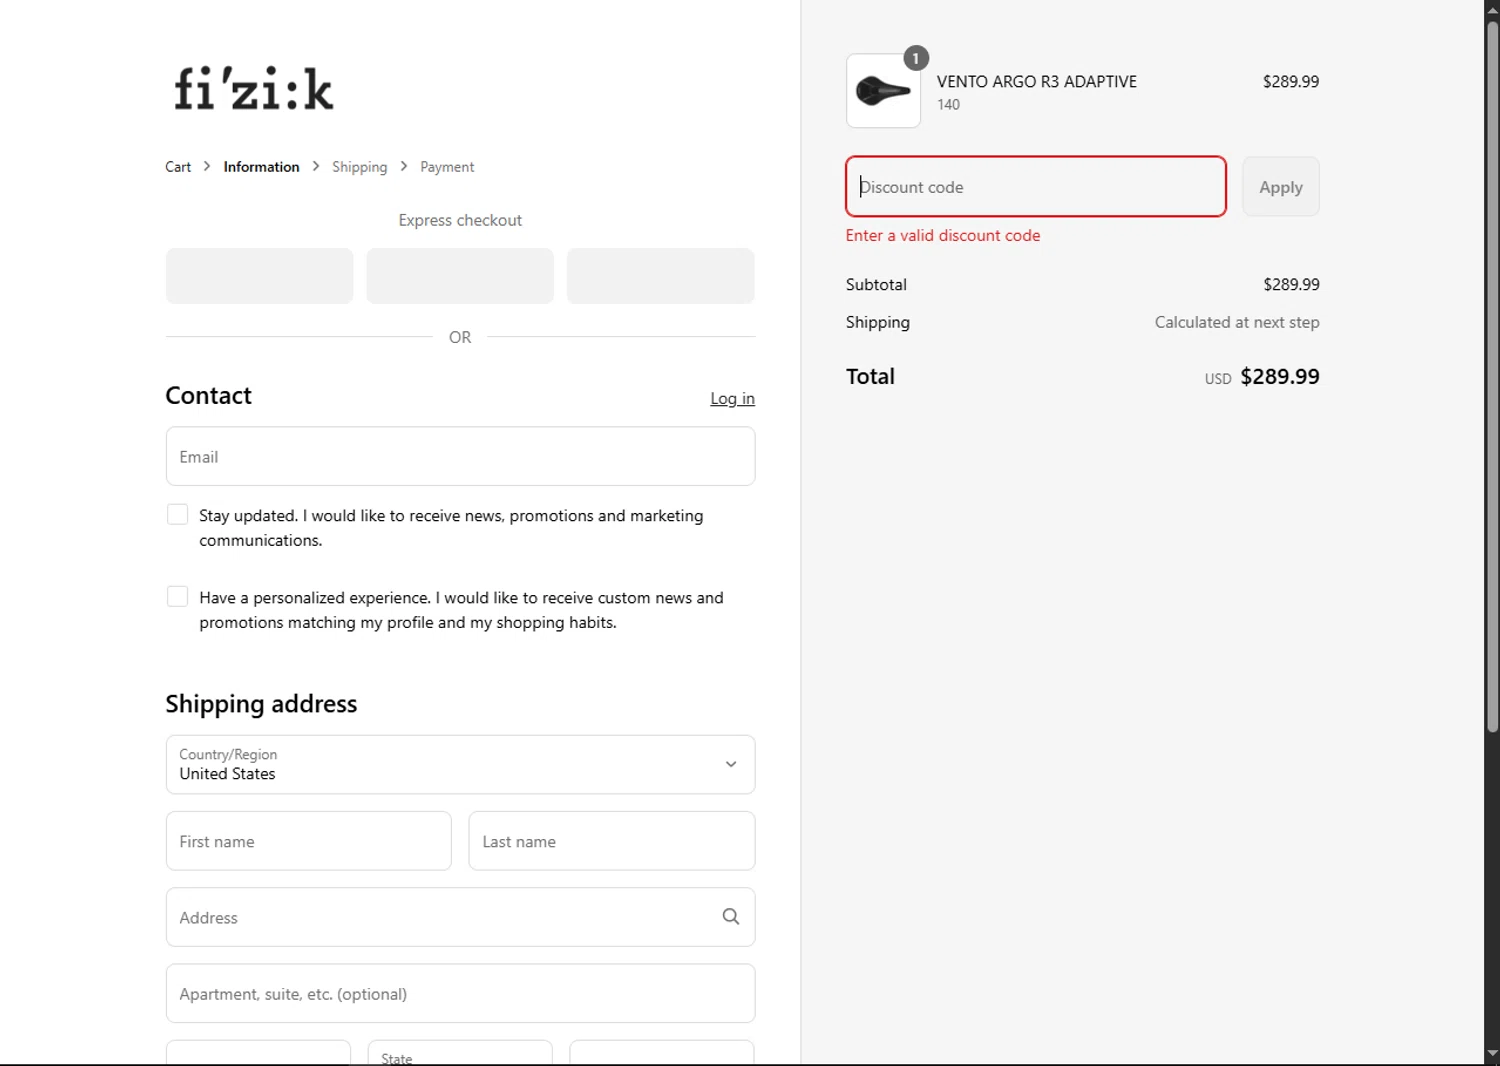Go back to Cart breadcrumb

[178, 167]
